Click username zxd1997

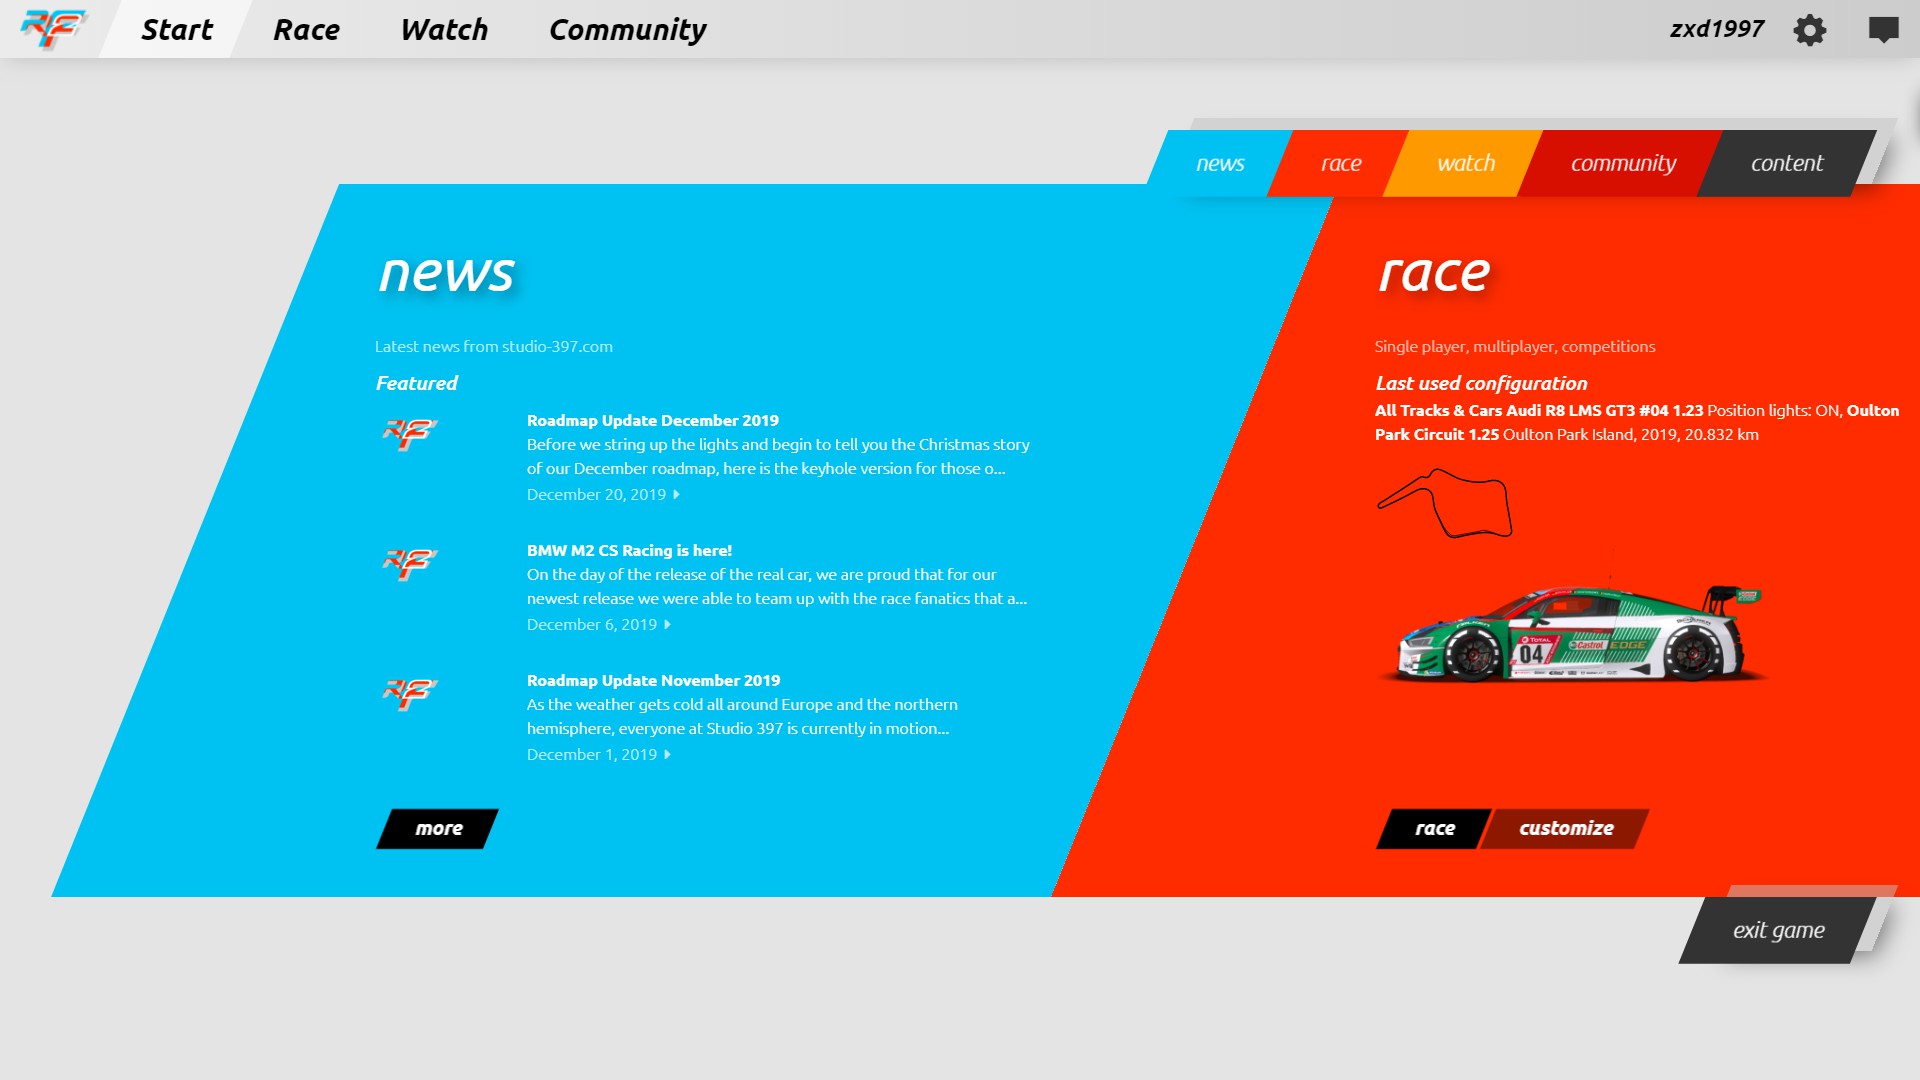1717,29
